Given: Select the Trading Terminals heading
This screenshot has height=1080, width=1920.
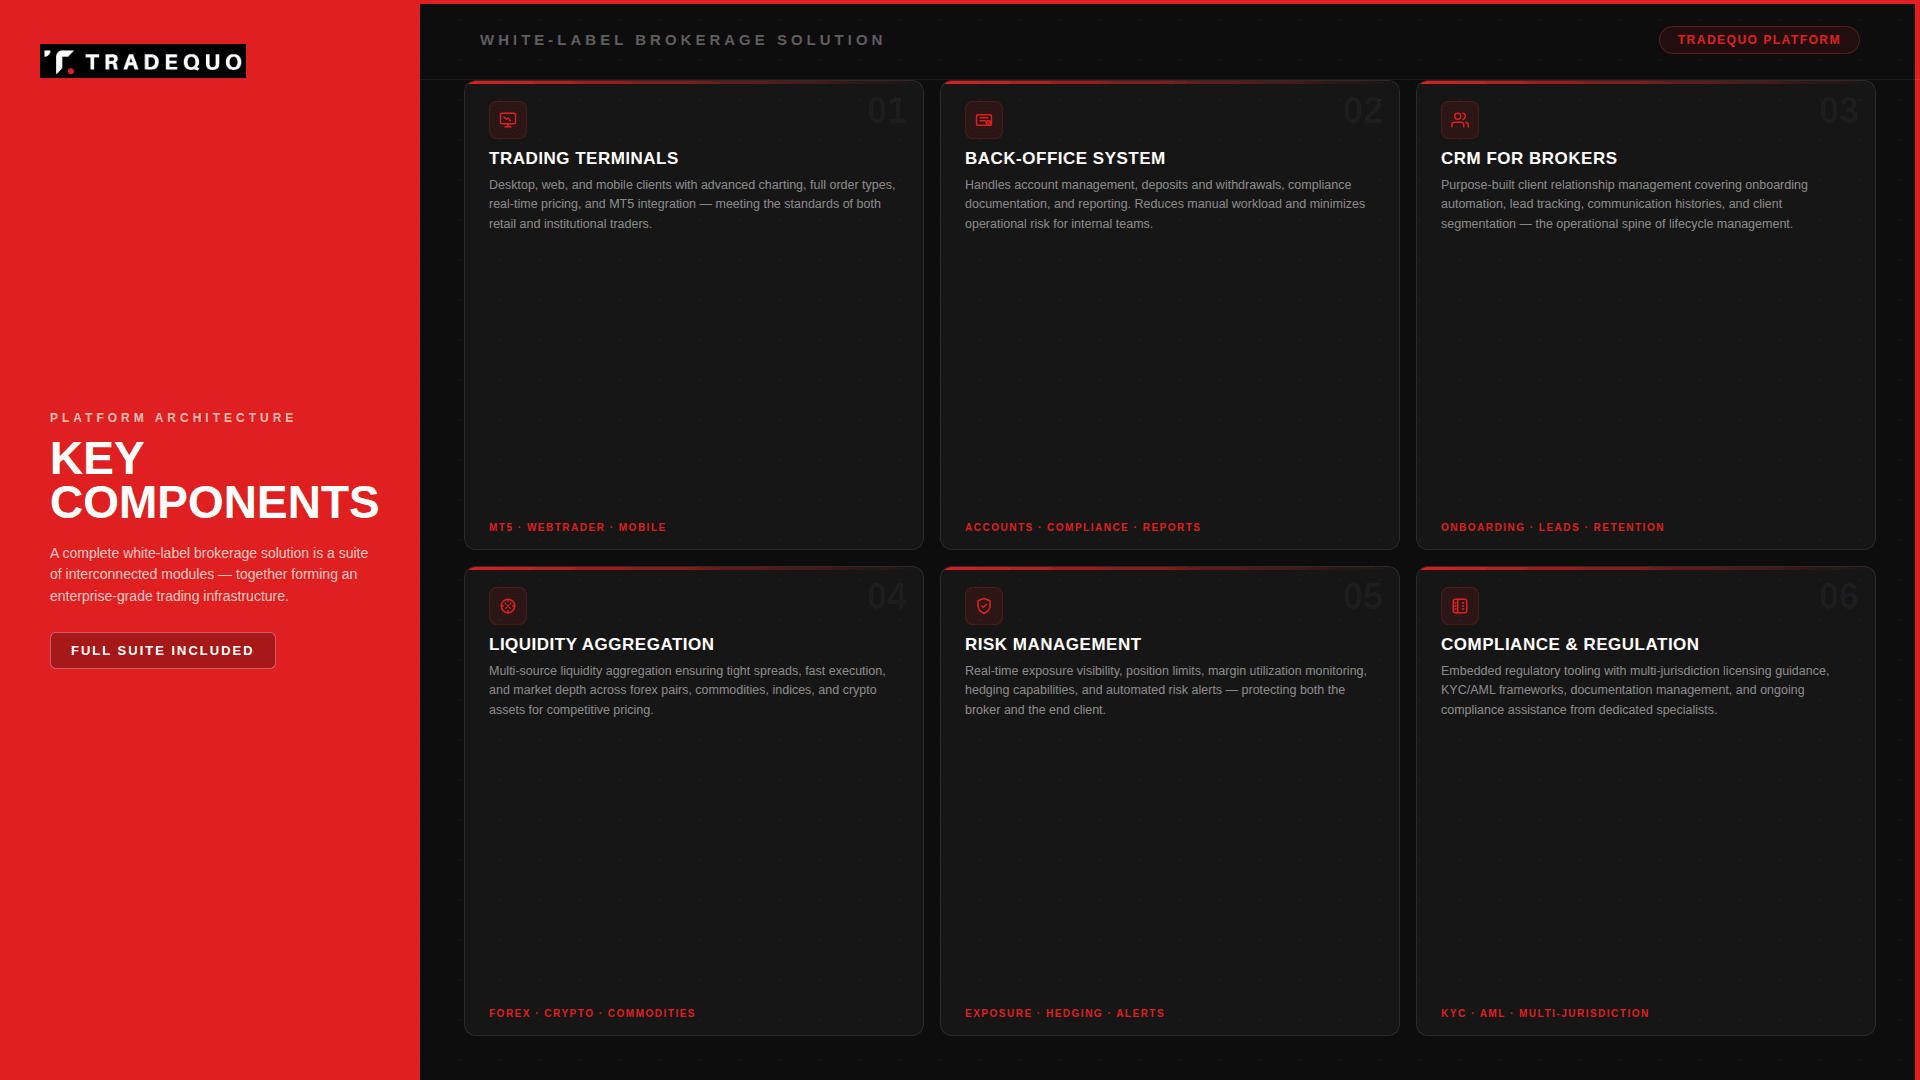Looking at the screenshot, I should click(584, 158).
